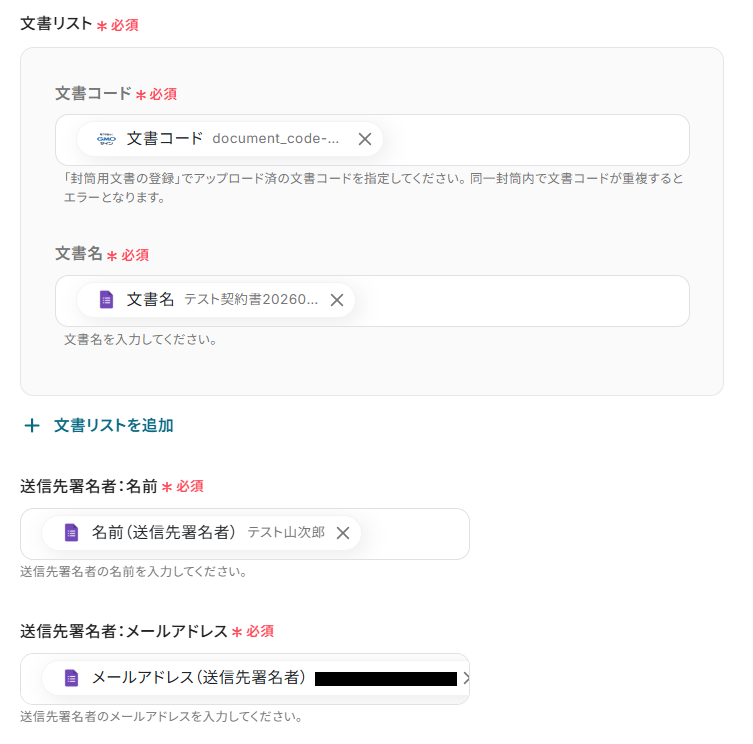Add another list via 文書リストを追加 link
This screenshot has height=744, width=753.
[x=113, y=426]
